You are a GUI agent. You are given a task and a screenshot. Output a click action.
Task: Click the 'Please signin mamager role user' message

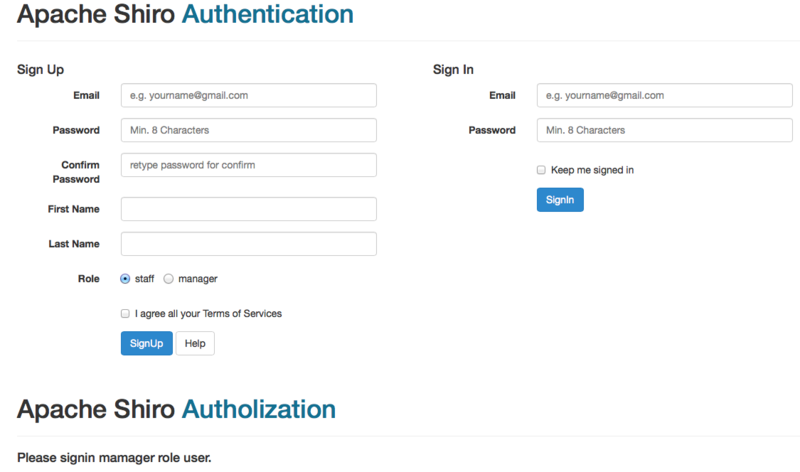pos(114,459)
